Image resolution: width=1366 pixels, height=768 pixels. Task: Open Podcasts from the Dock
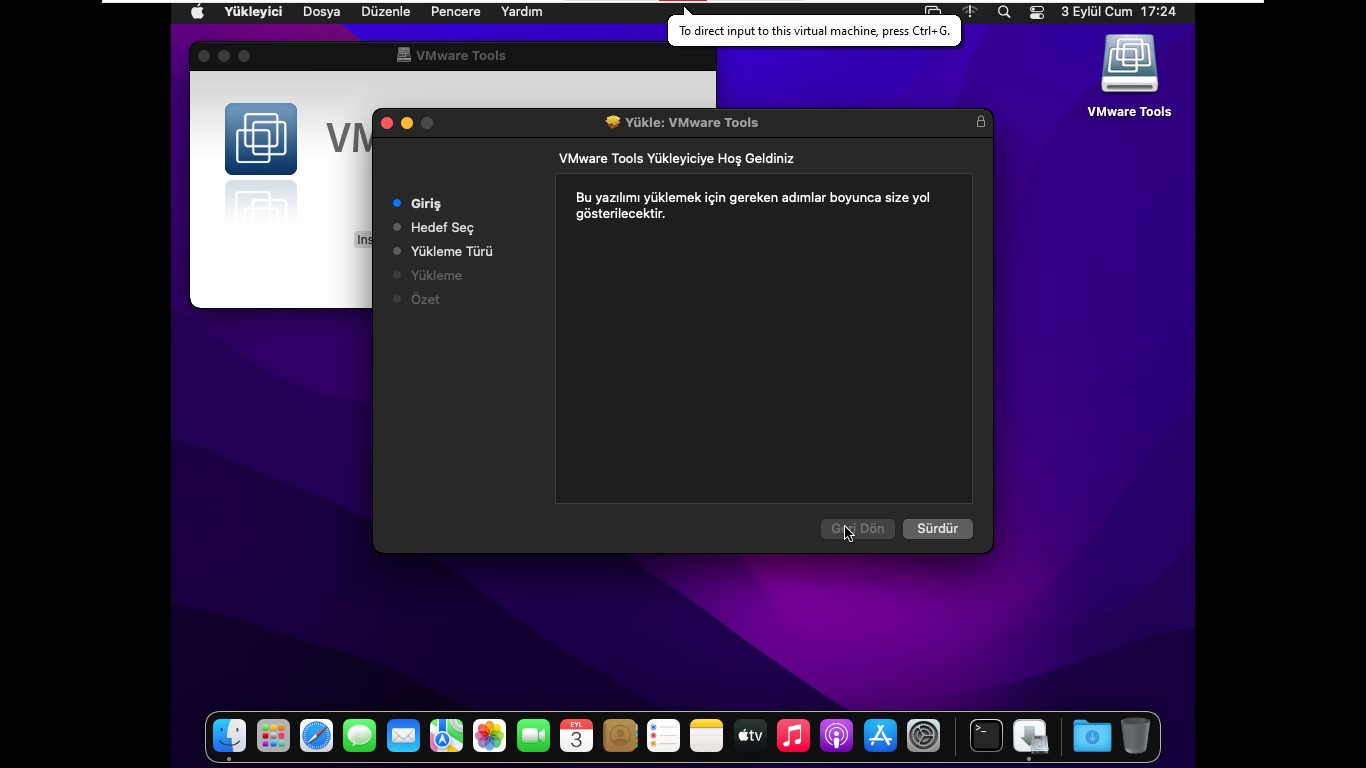pyautogui.click(x=836, y=737)
